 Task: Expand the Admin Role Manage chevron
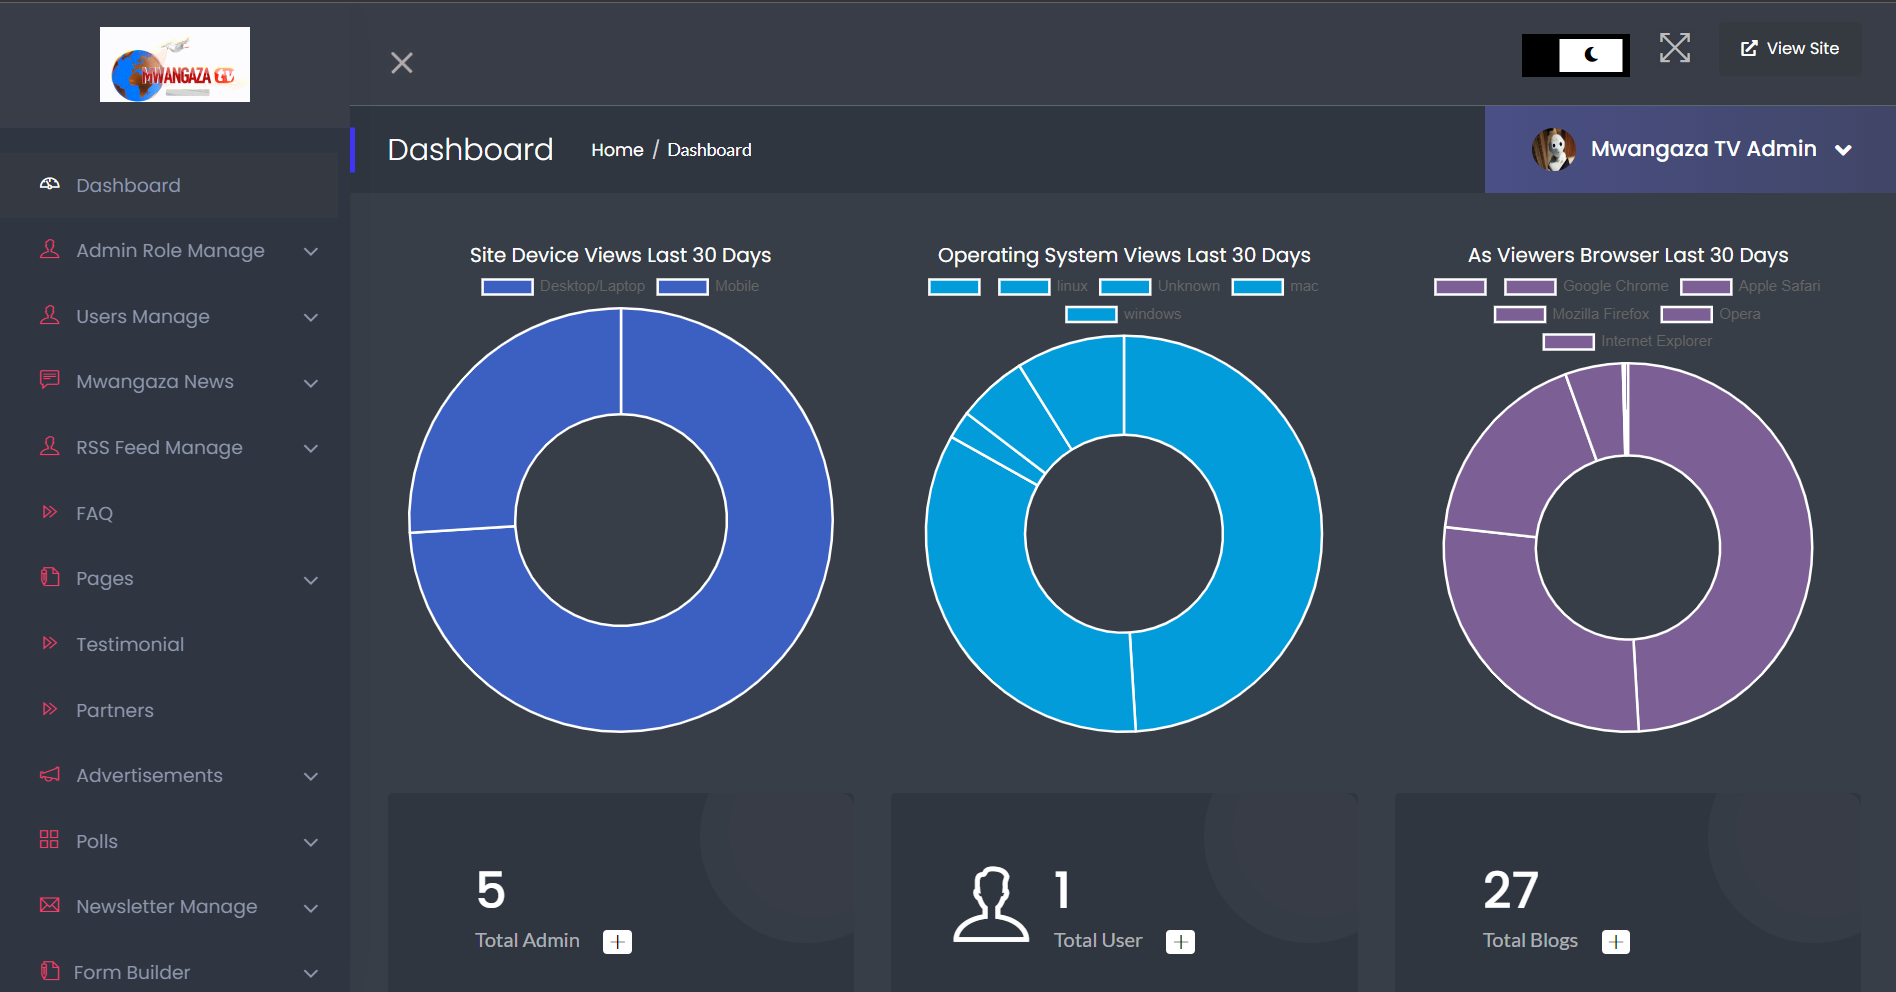(311, 251)
